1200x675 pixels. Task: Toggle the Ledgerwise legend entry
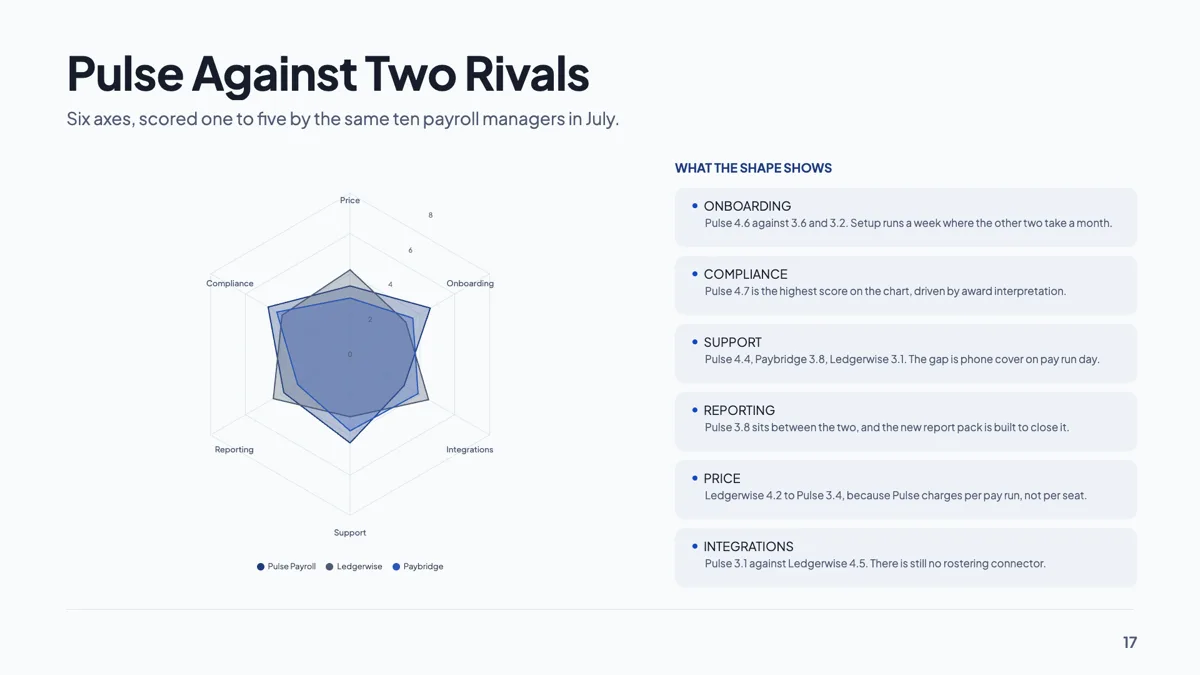(x=354, y=567)
